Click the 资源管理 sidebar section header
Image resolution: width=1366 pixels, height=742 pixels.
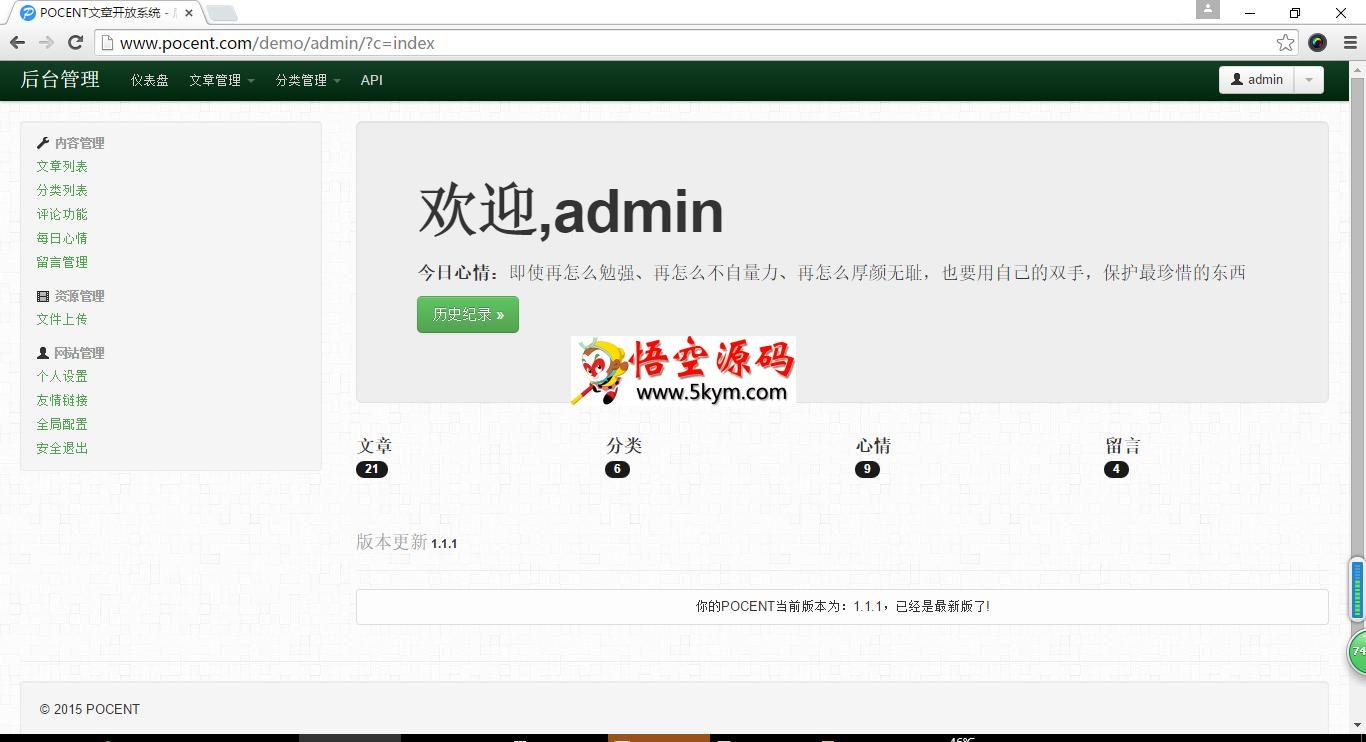click(70, 296)
